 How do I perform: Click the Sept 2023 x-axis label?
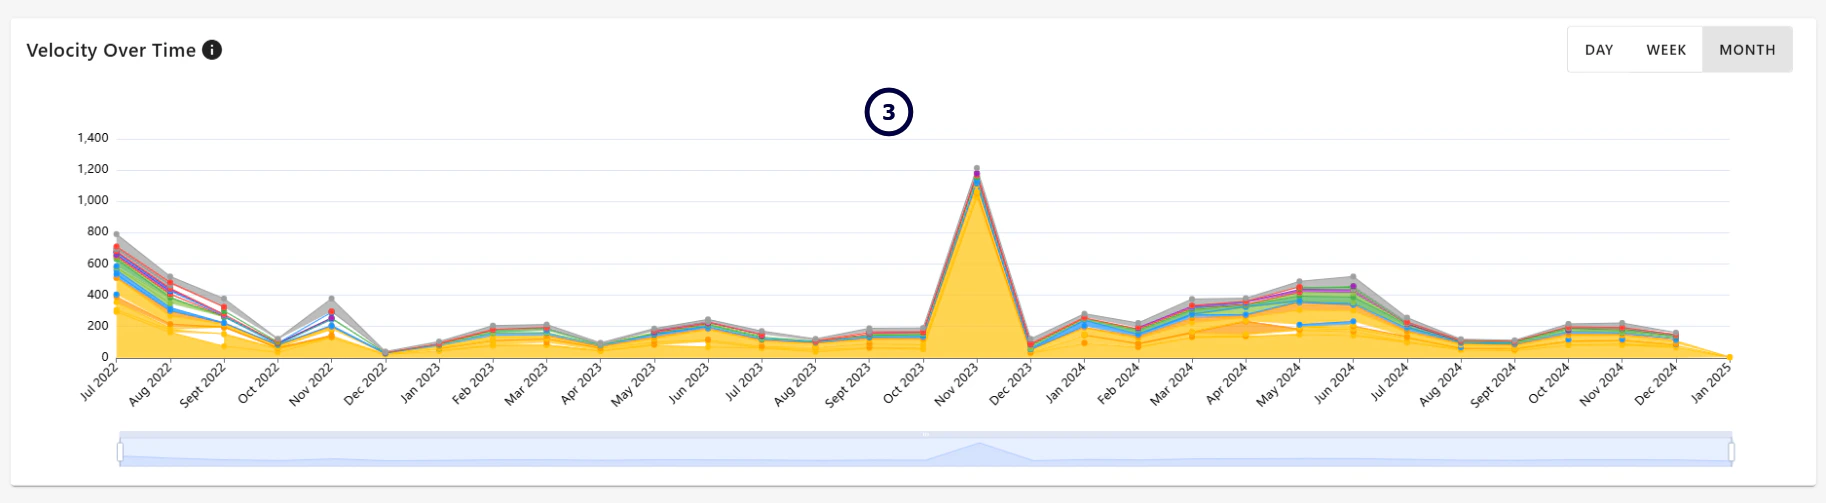848,386
